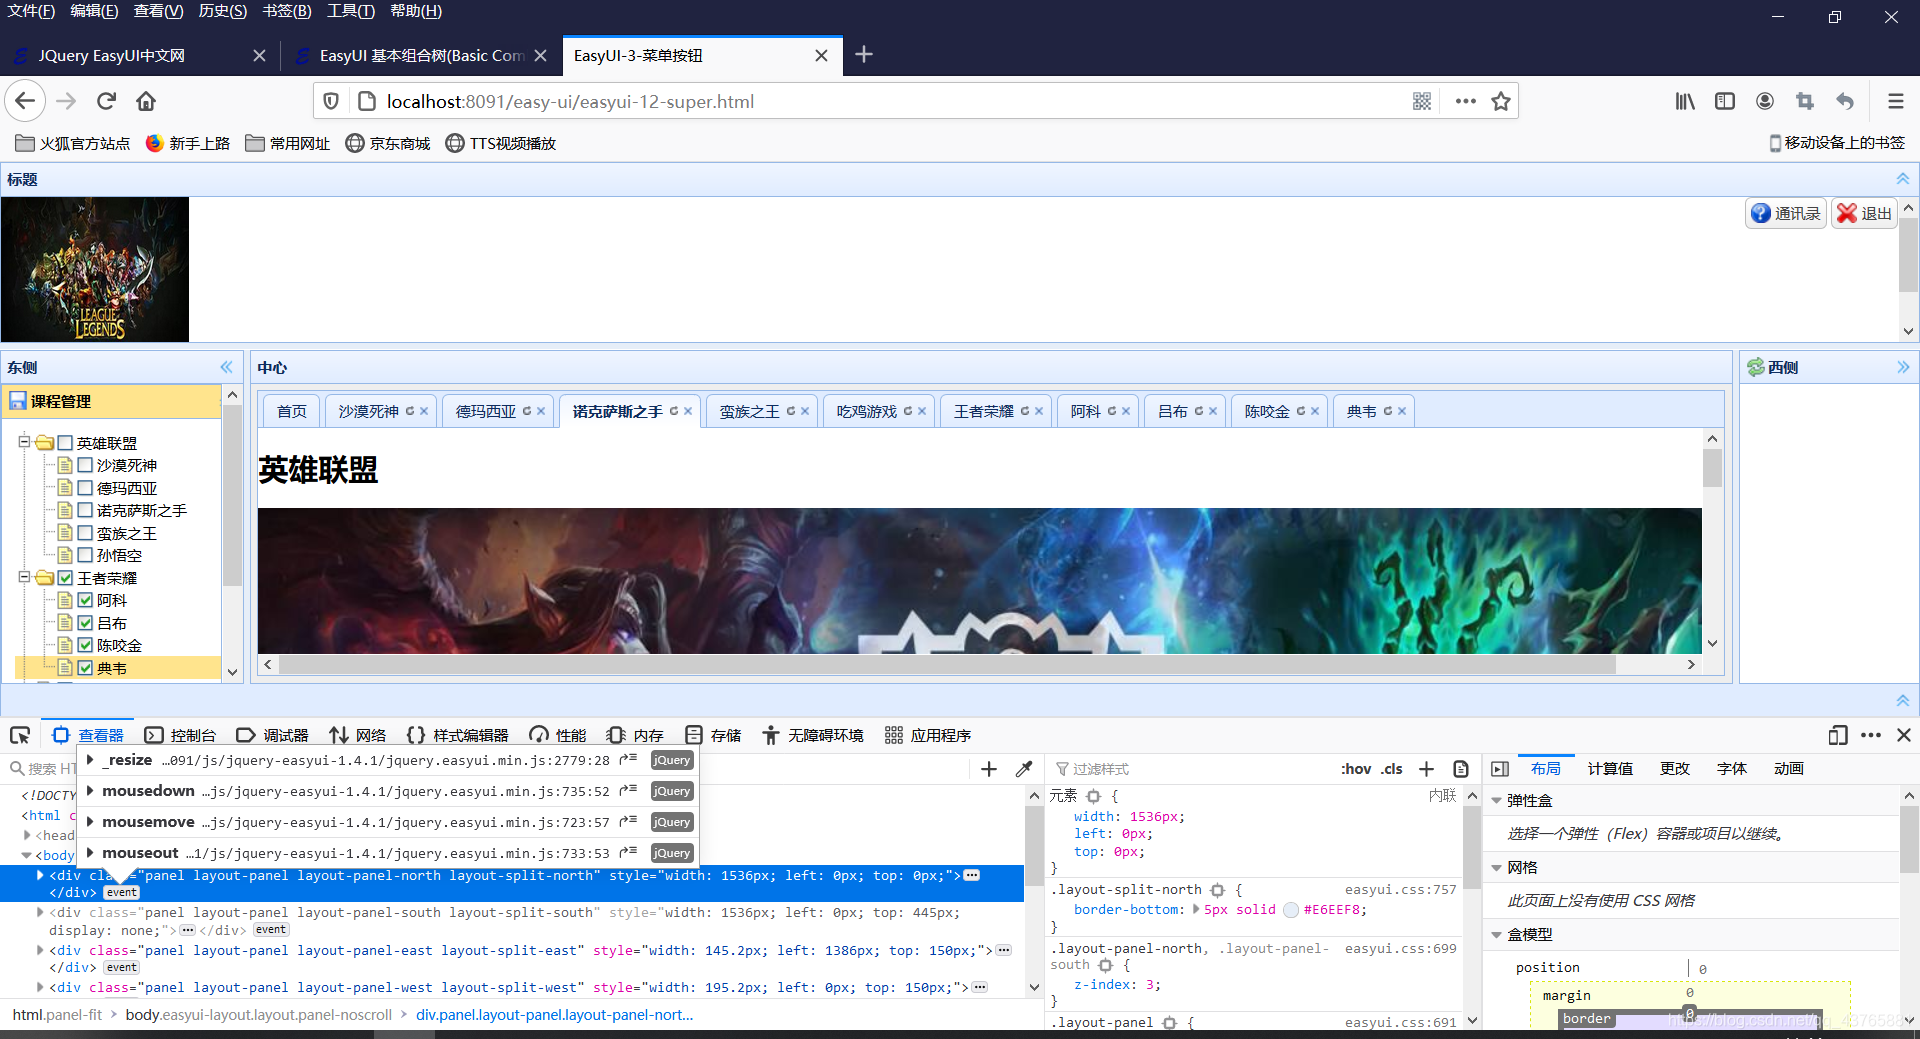Open the Firefox hamburger menu

1895,101
